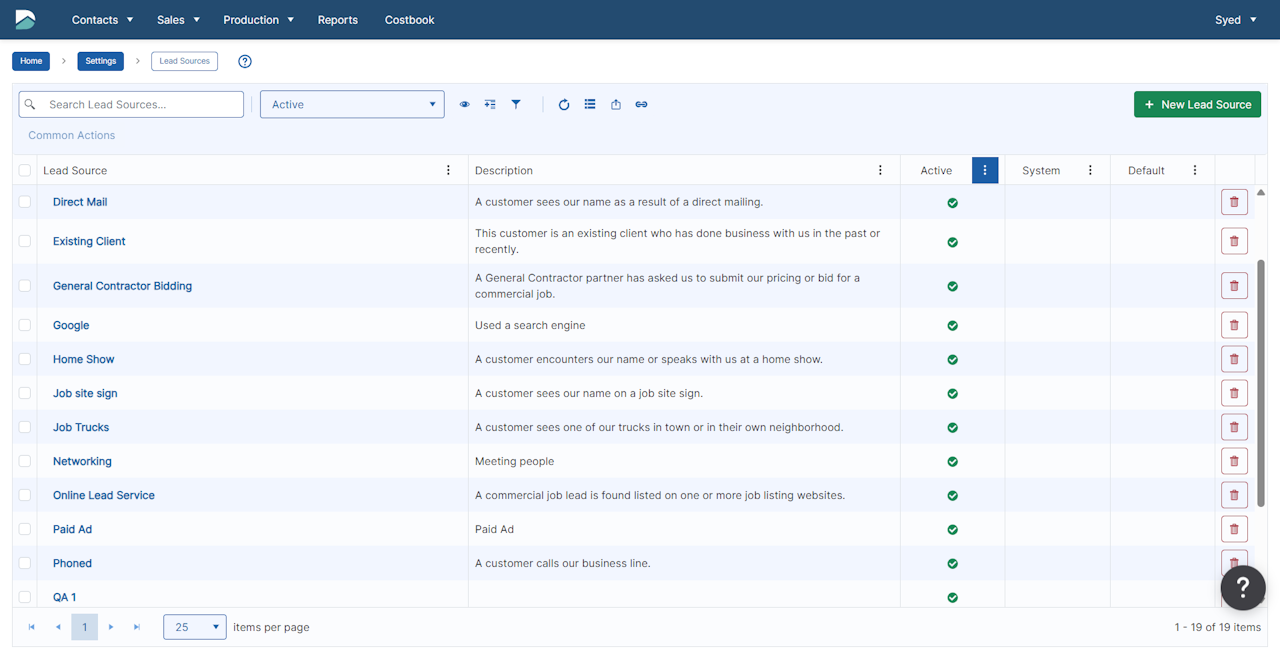
Task: Open the Active status filter dropdown
Action: point(352,105)
